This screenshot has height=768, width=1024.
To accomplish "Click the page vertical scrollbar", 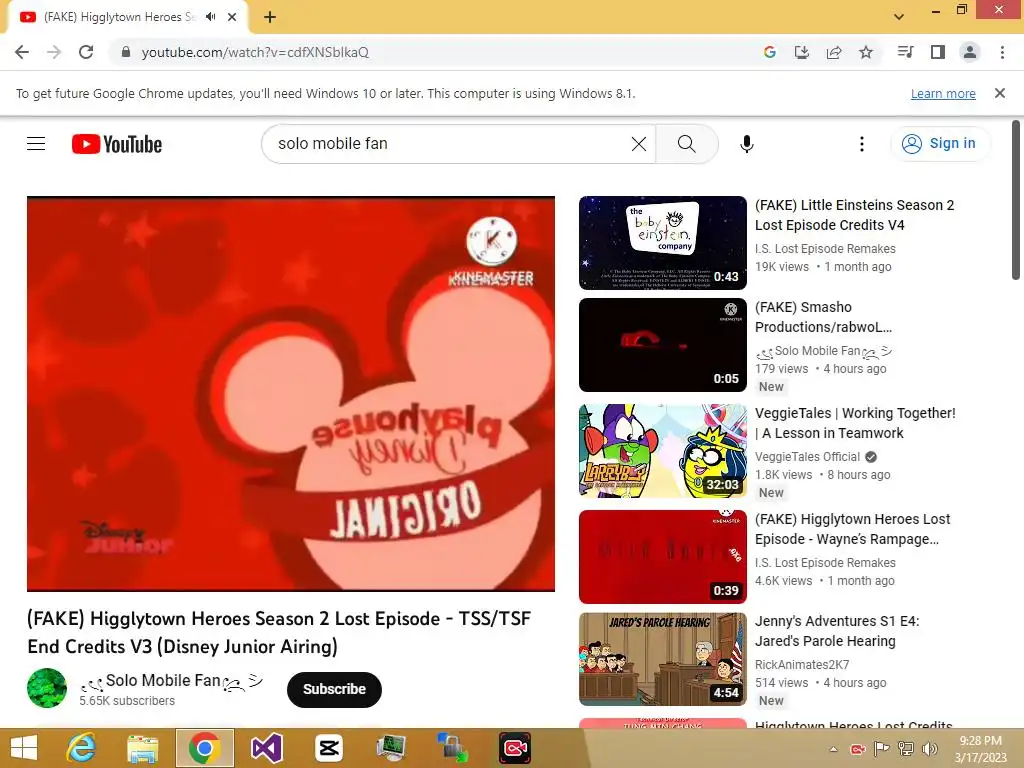I will tap(1016, 200).
